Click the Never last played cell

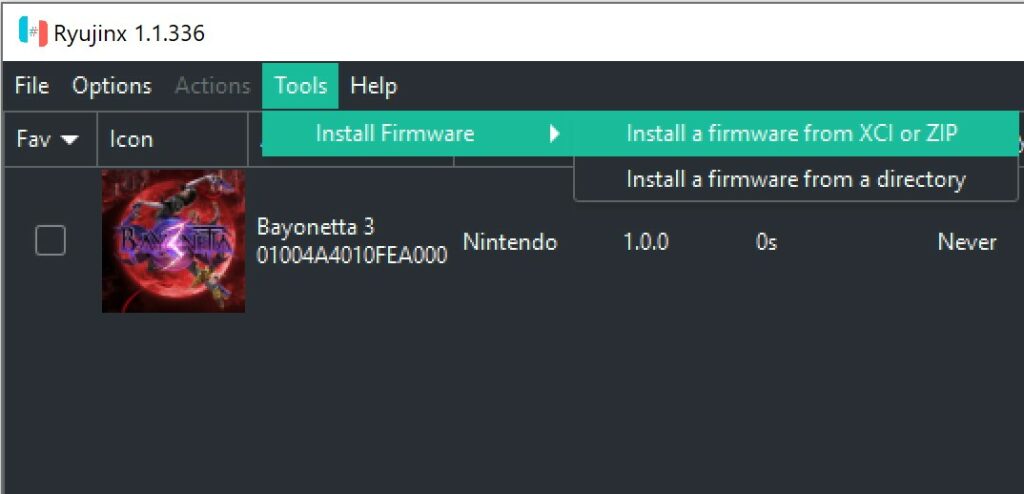pyautogui.click(x=967, y=242)
